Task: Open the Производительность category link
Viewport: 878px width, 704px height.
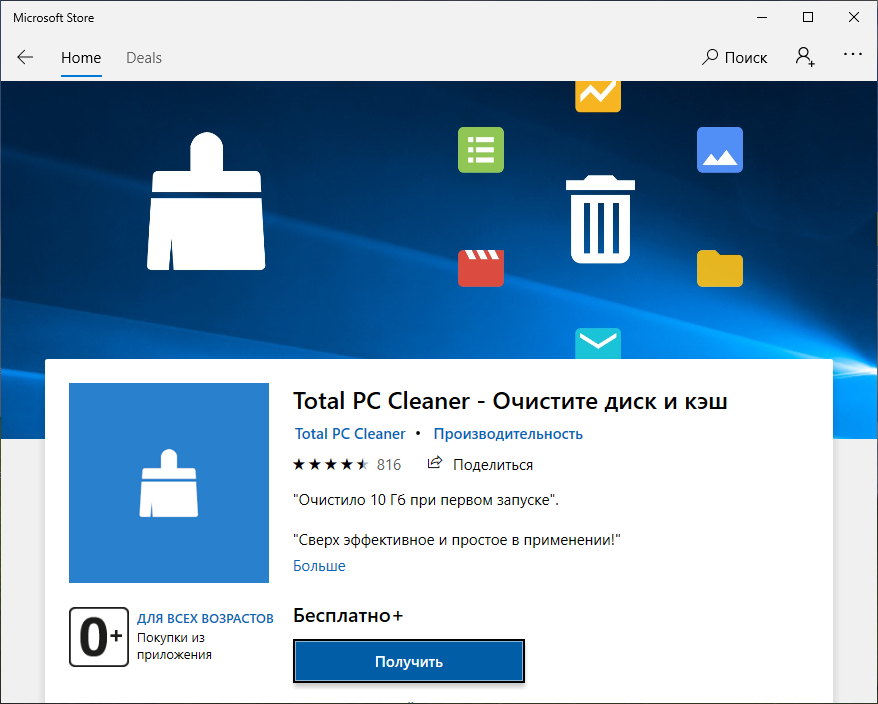Action: [508, 433]
